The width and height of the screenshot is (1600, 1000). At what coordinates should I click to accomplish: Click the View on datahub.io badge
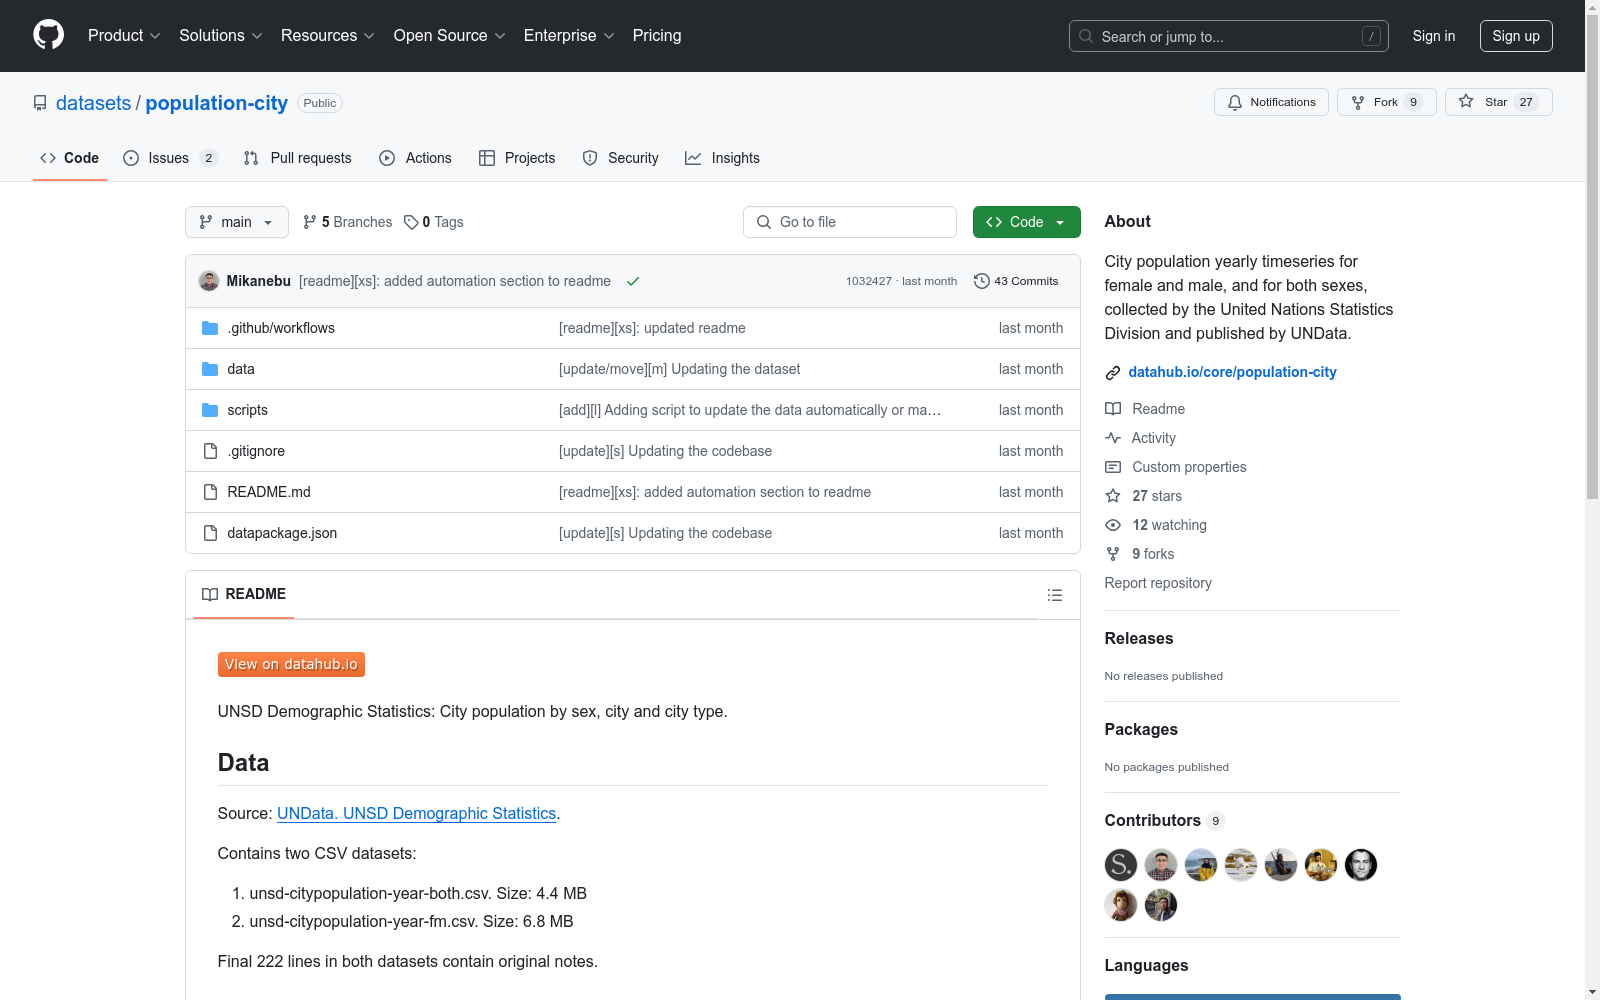pos(291,665)
